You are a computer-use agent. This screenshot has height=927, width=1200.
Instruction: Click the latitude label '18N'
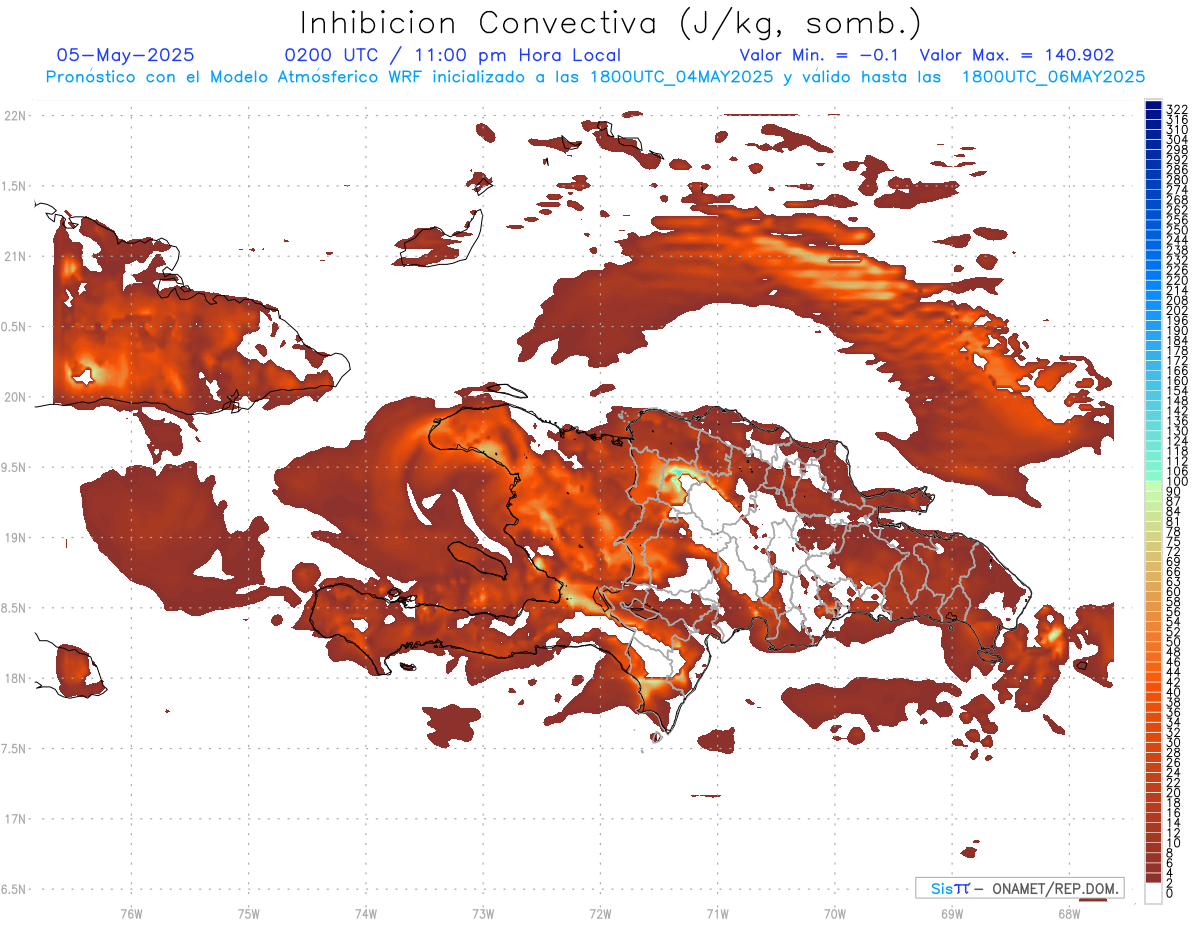click(x=15, y=679)
